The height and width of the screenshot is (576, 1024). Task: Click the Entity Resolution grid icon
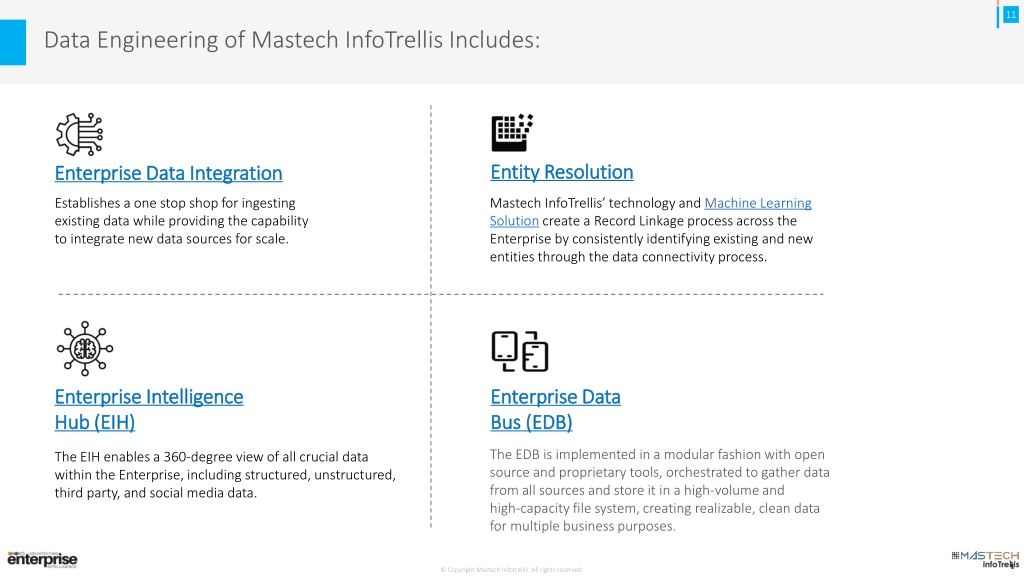coord(512,133)
